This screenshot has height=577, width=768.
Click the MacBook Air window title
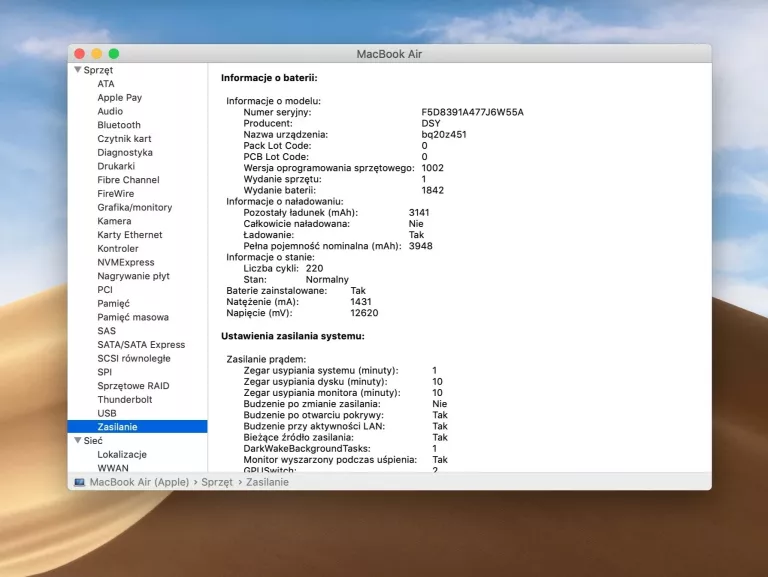click(x=389, y=54)
